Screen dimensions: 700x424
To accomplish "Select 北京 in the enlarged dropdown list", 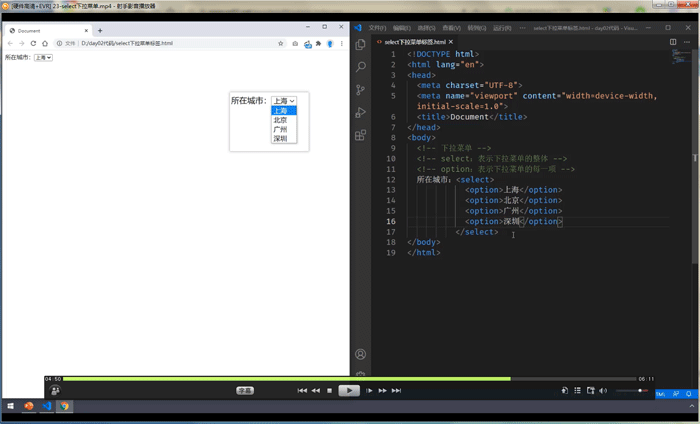I will [x=280, y=120].
